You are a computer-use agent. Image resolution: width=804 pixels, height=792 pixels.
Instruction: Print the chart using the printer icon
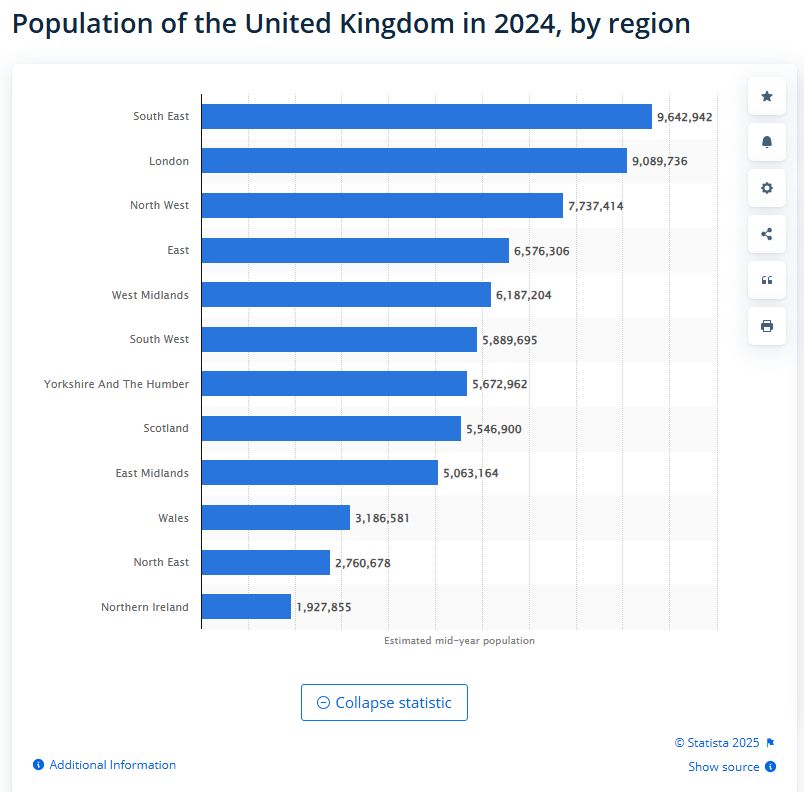[x=766, y=325]
